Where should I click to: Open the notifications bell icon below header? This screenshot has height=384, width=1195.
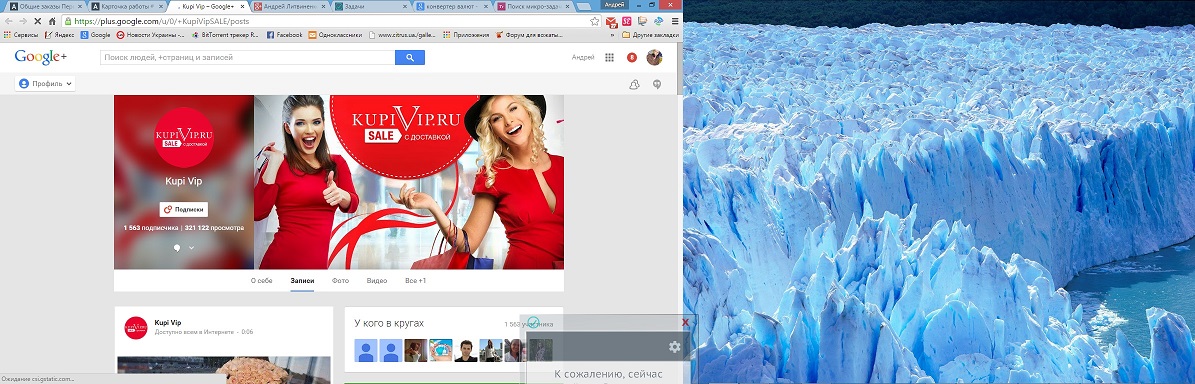(x=634, y=85)
